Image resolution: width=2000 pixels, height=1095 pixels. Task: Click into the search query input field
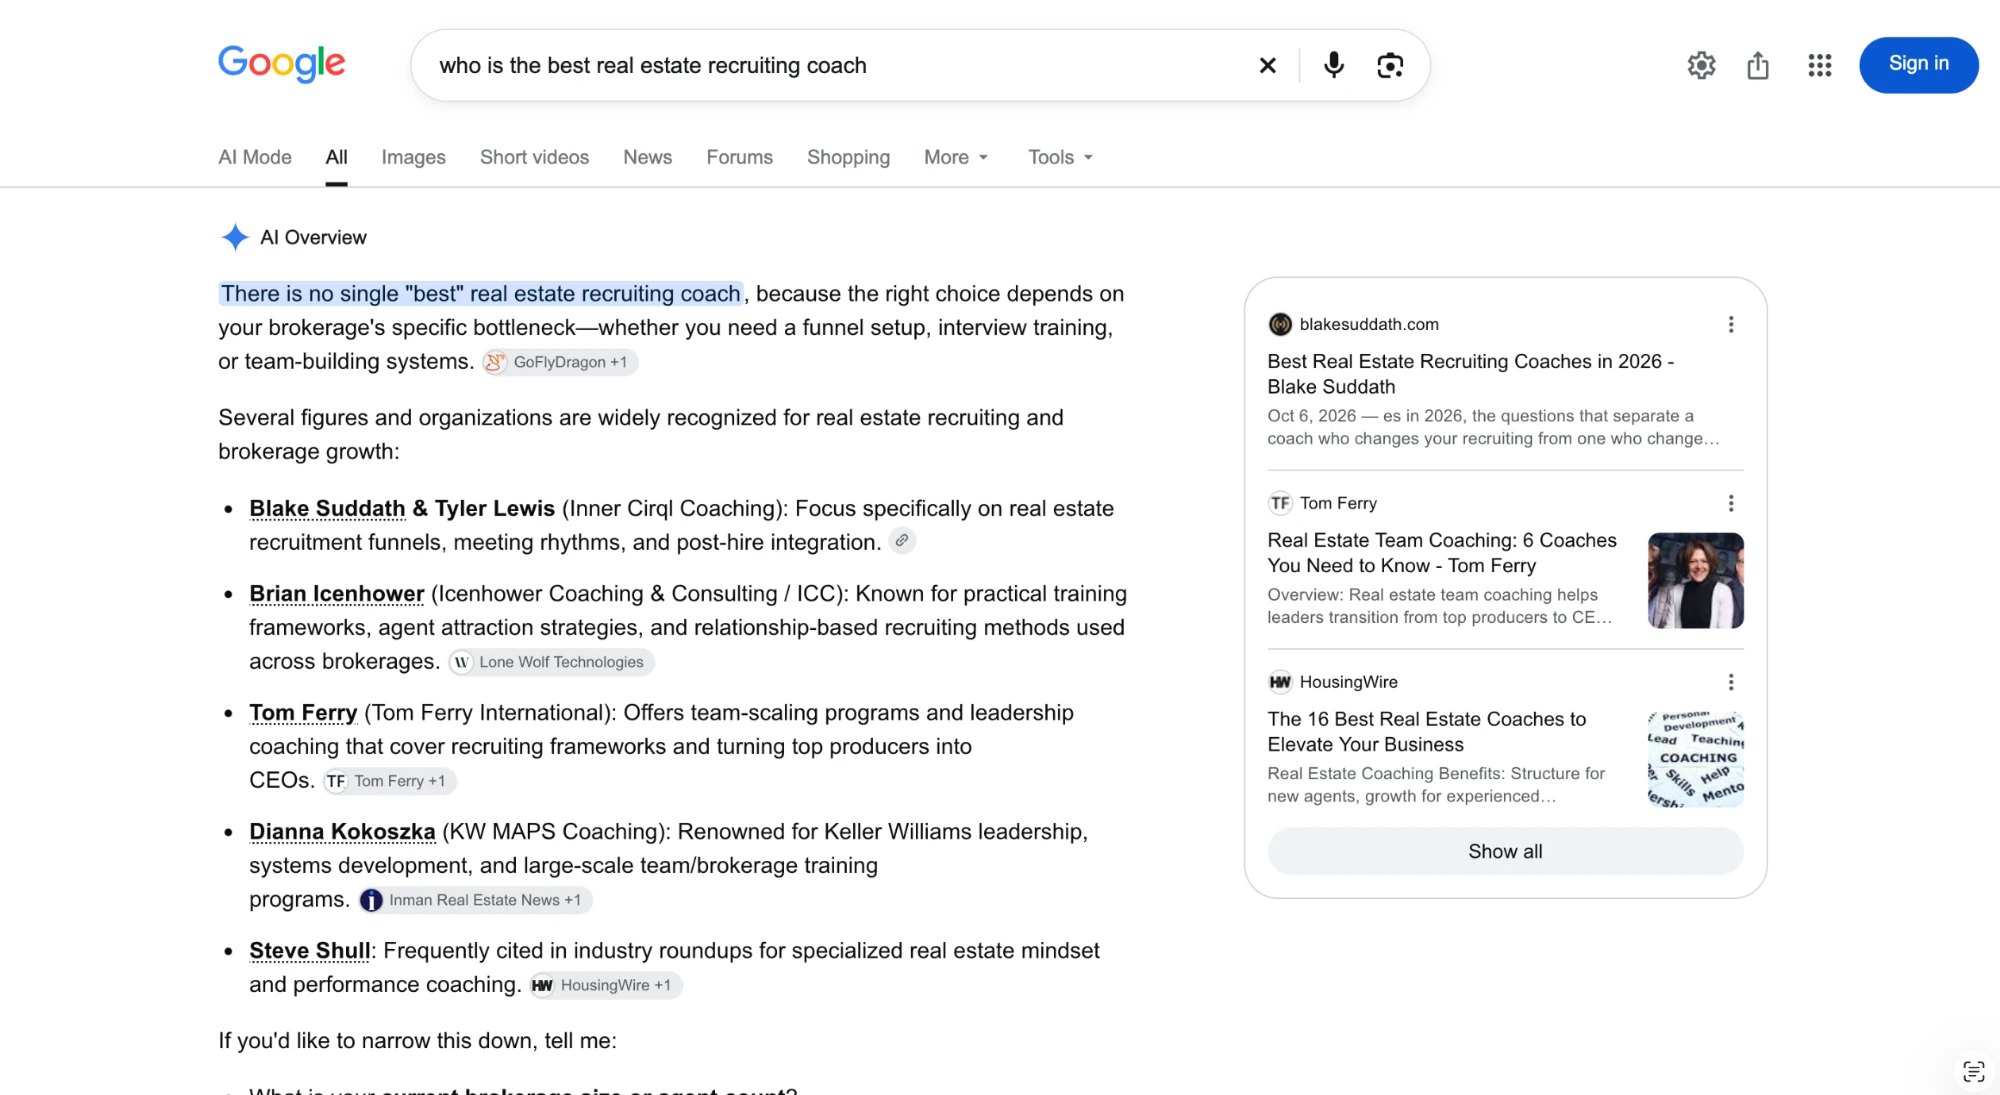[x=840, y=65]
